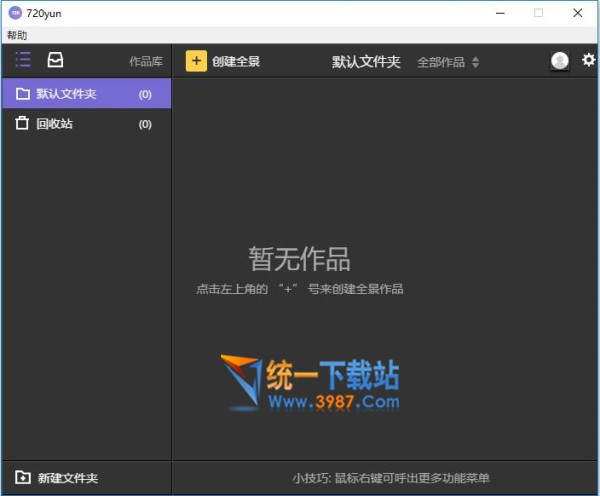
Task: Select the 默认文件夹 folder item
Action: coord(66,94)
